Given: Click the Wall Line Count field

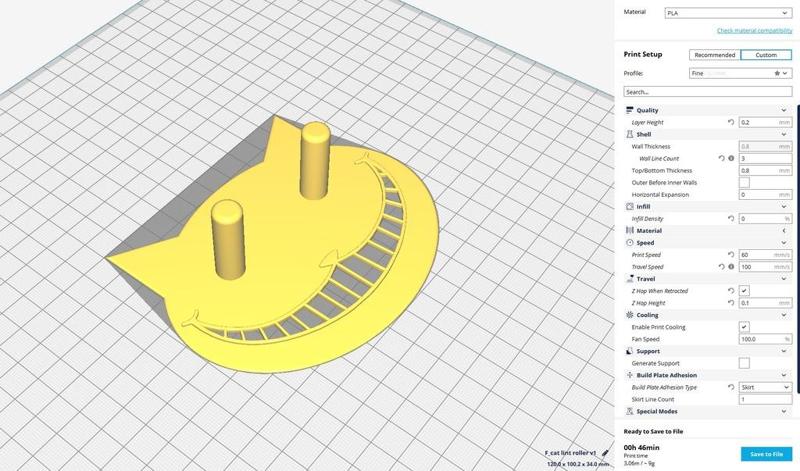Looking at the screenshot, I should (x=765, y=159).
